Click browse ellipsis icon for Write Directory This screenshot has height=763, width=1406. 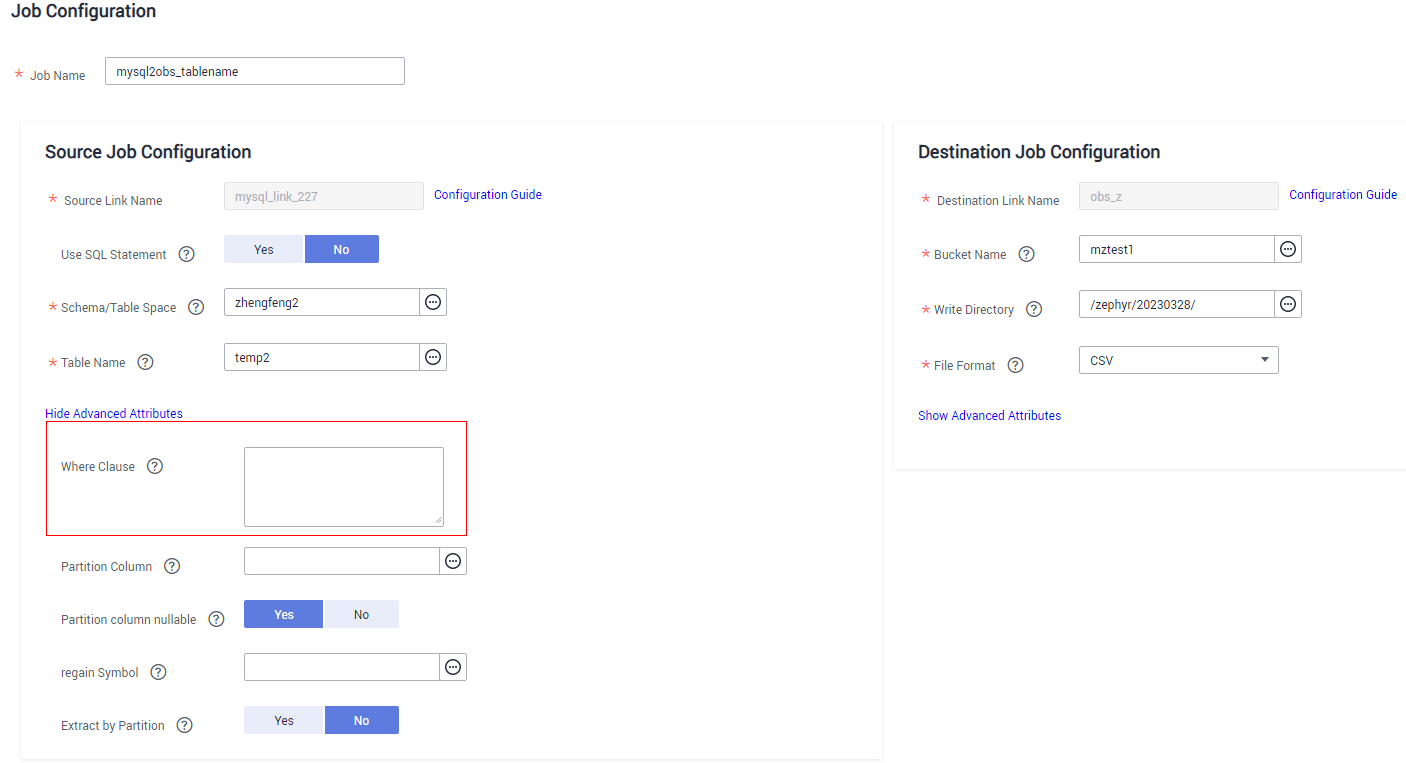1288,304
